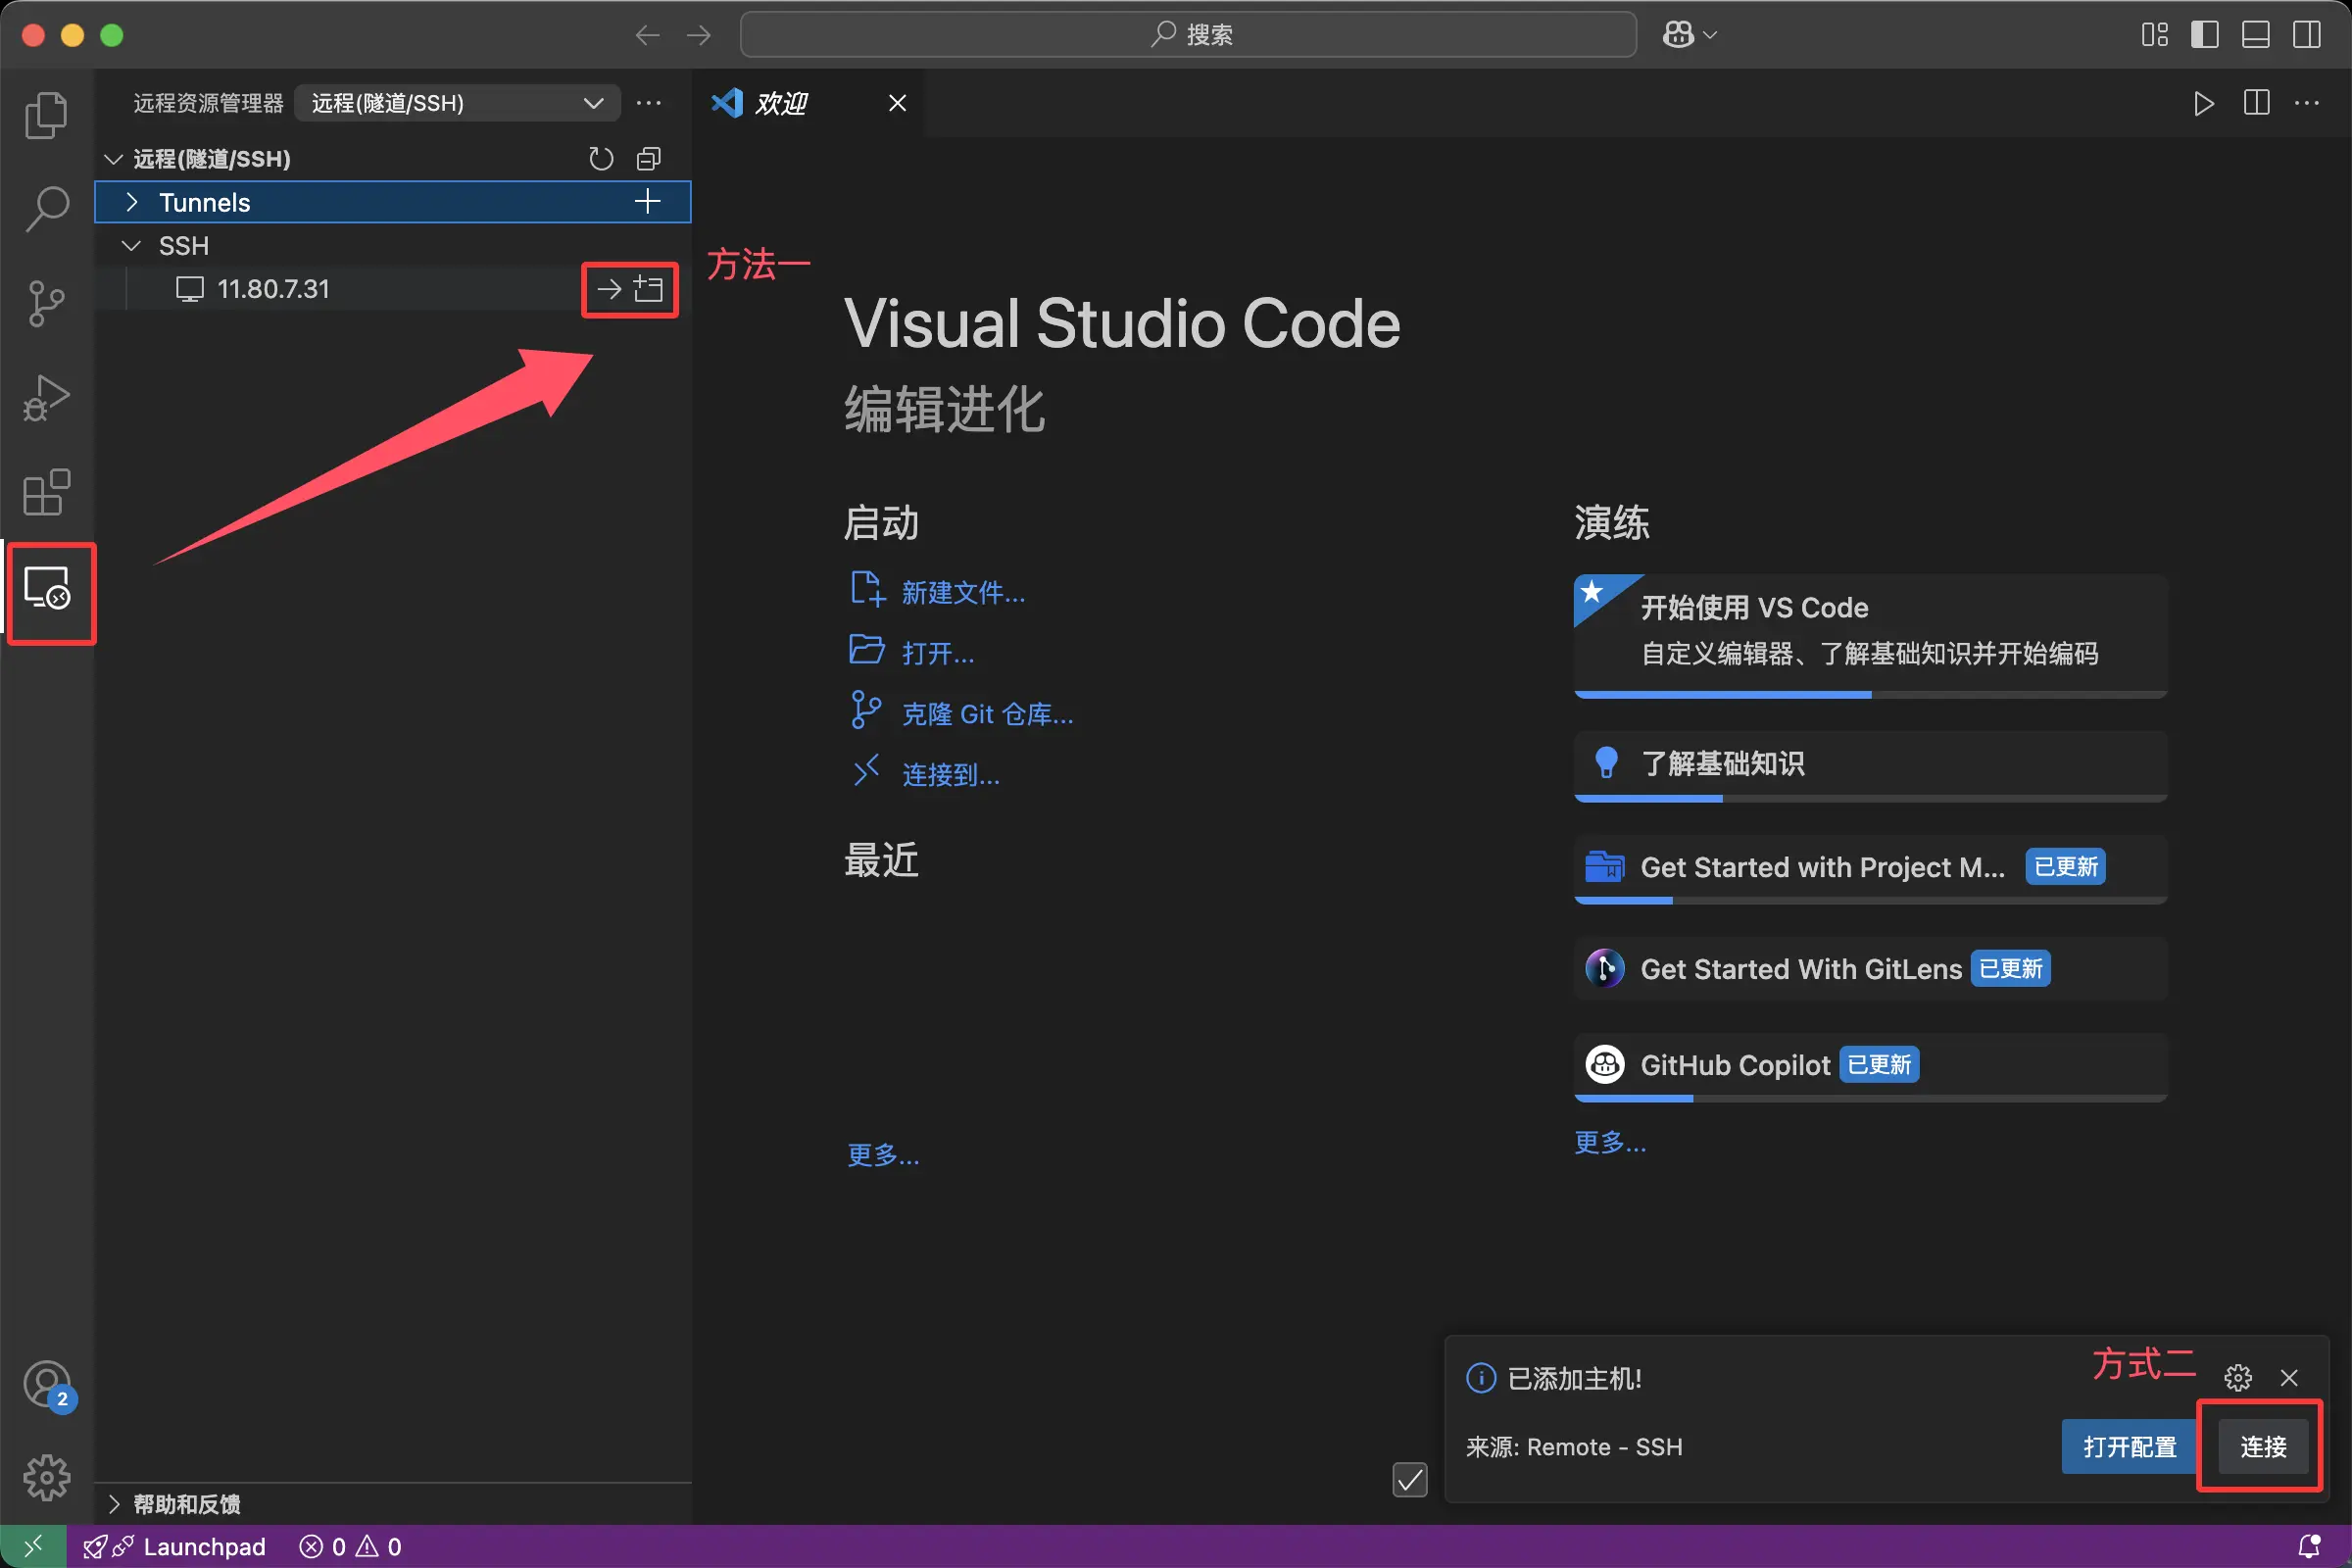Open the Extensions view
The height and width of the screenshot is (1568, 2352).
tap(46, 492)
